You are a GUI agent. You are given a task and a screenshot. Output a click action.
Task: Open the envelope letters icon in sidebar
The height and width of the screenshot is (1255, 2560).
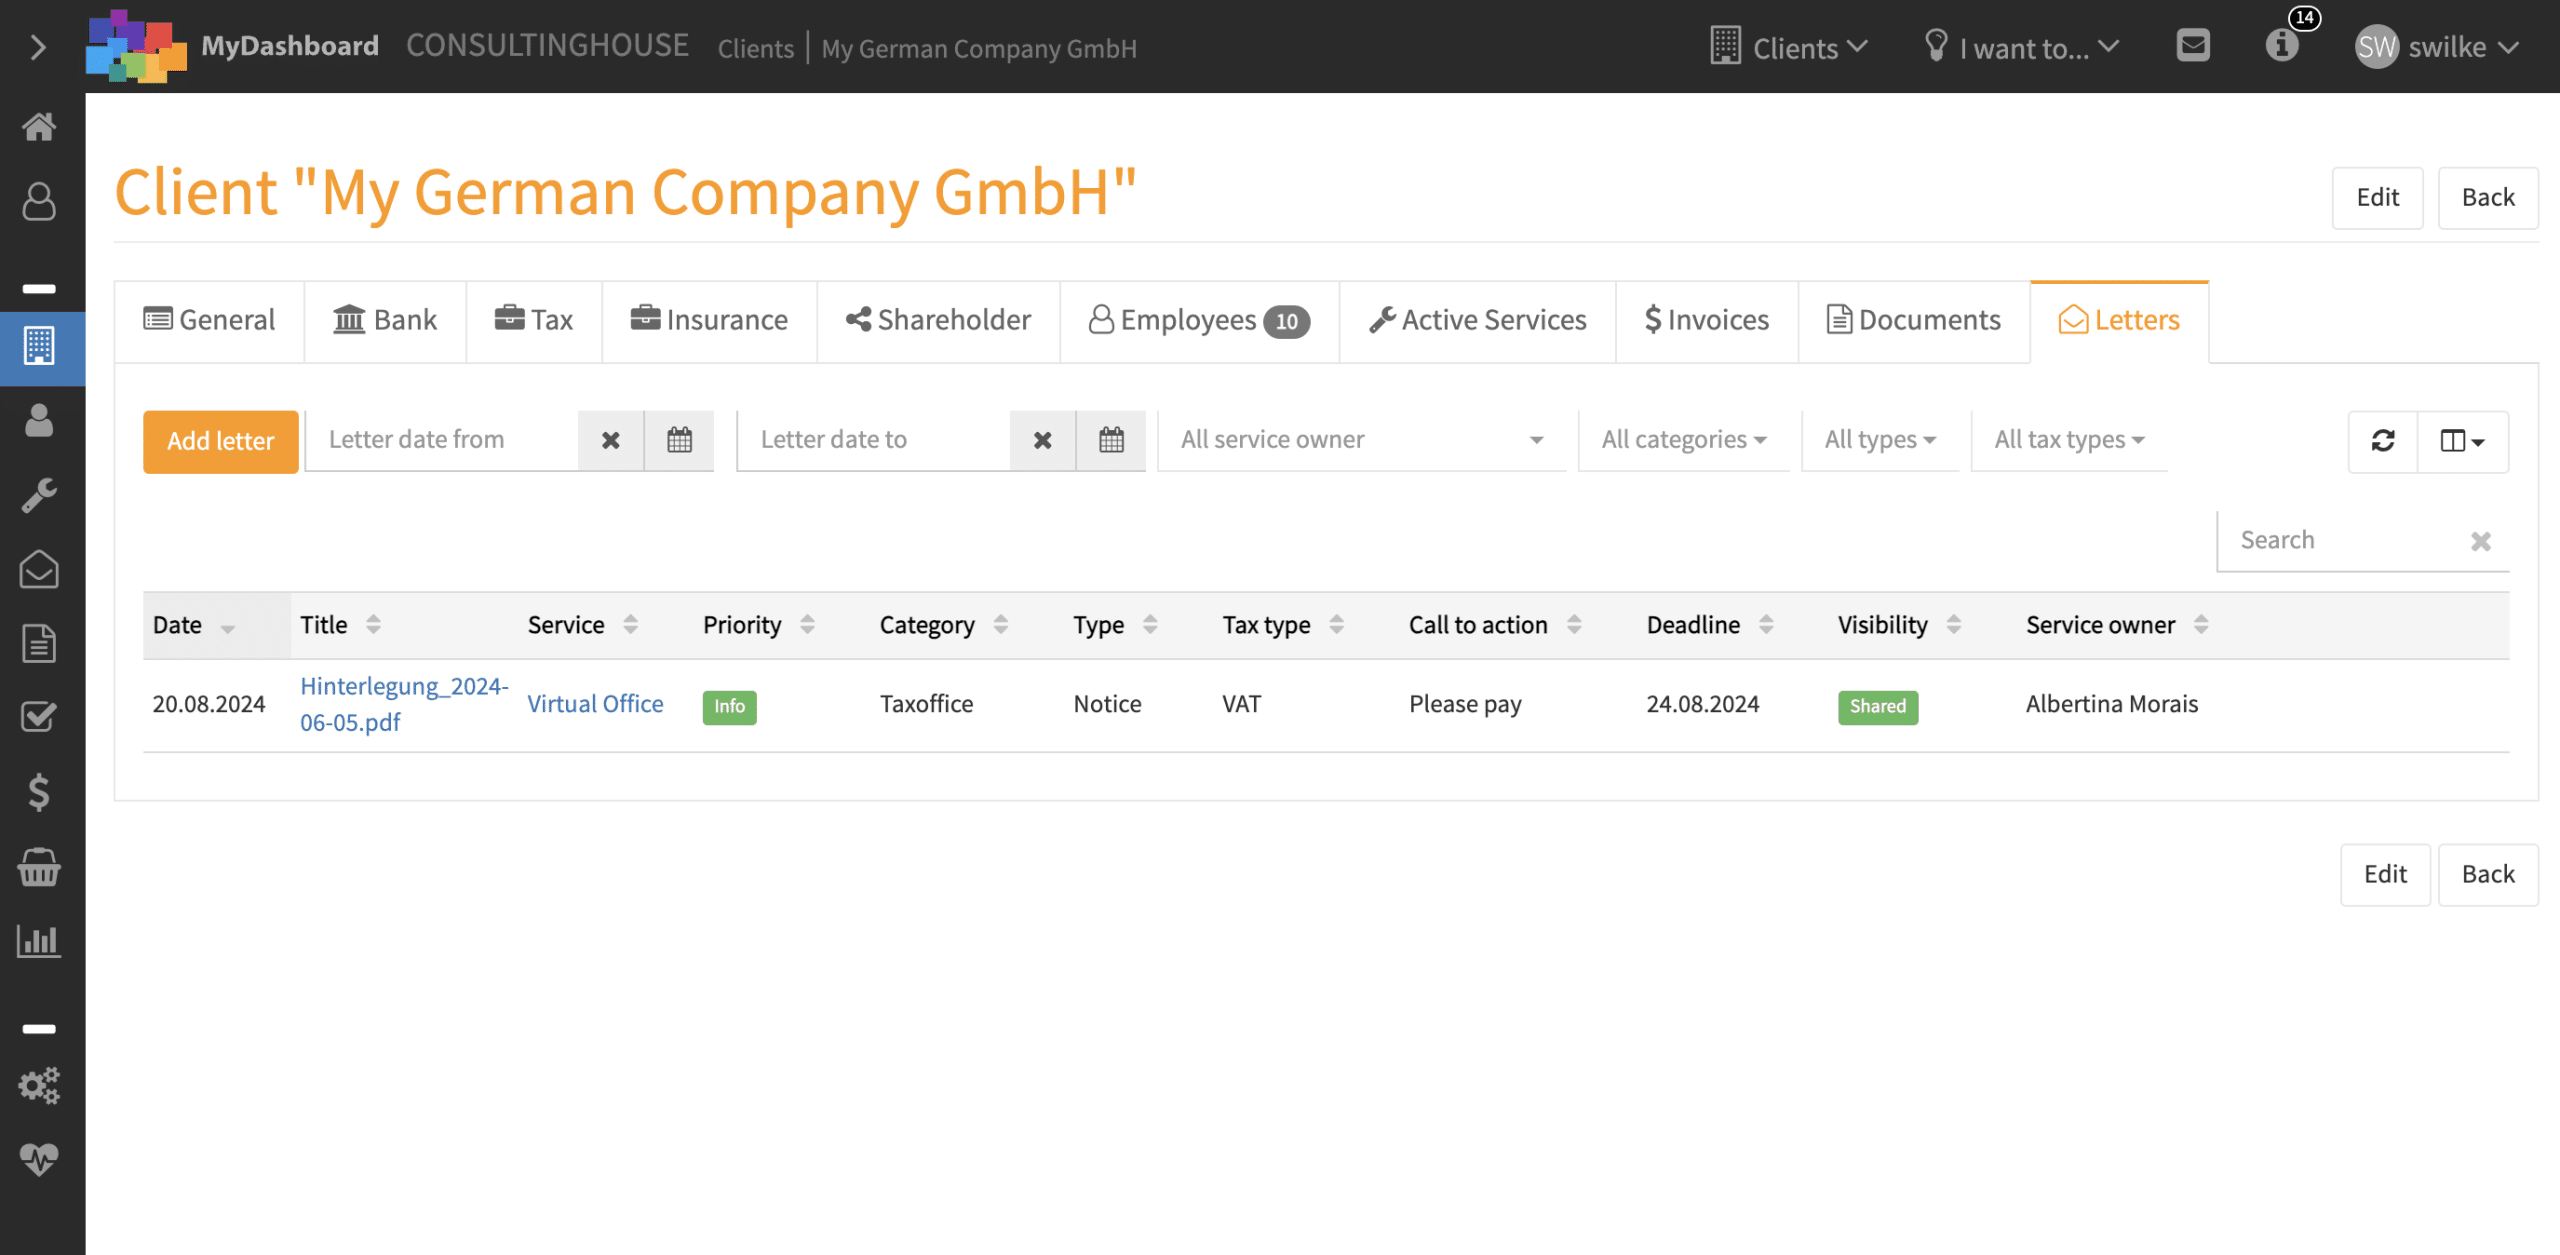tap(39, 569)
